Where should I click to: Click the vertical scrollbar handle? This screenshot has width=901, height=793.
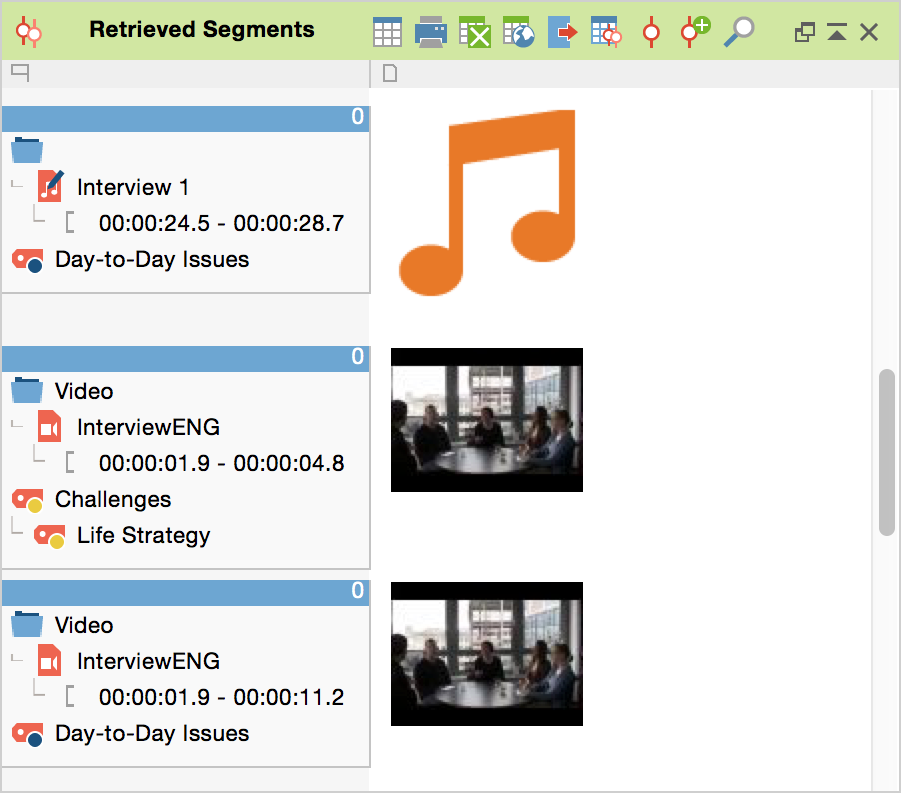click(x=886, y=452)
